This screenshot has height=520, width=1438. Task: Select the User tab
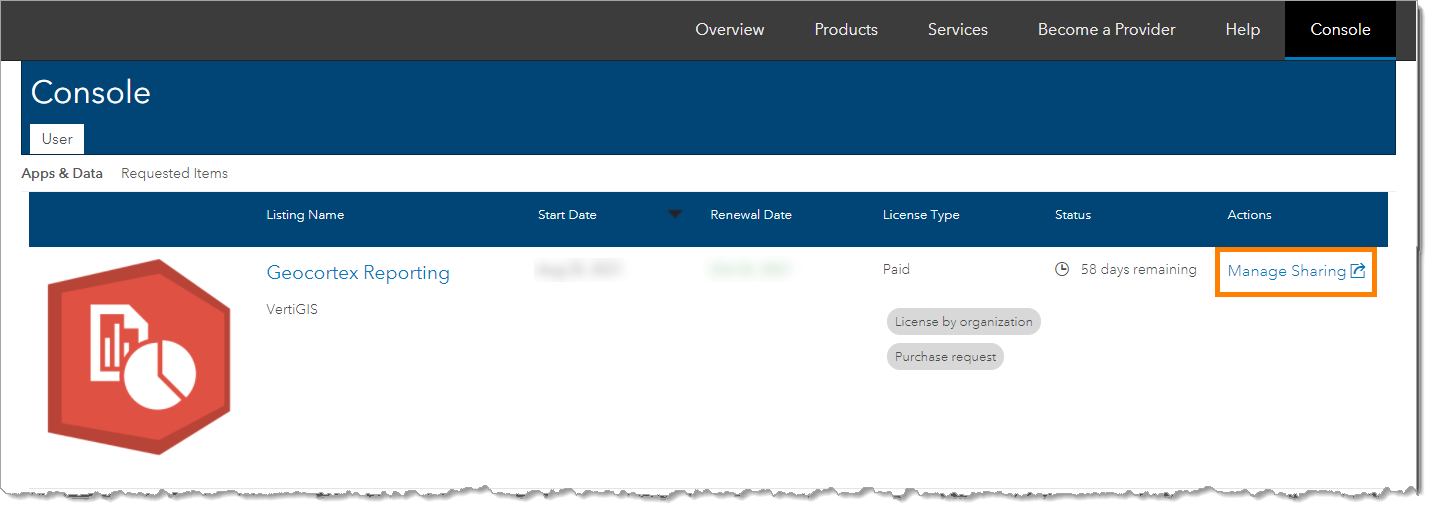coord(57,139)
